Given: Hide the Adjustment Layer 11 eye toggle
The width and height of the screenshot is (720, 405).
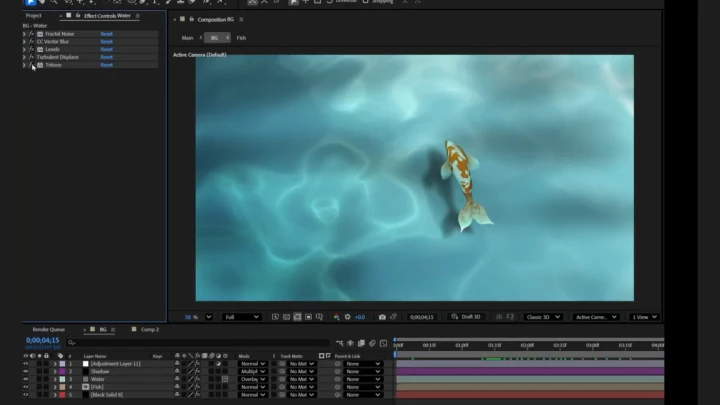Looking at the screenshot, I should click(26, 364).
